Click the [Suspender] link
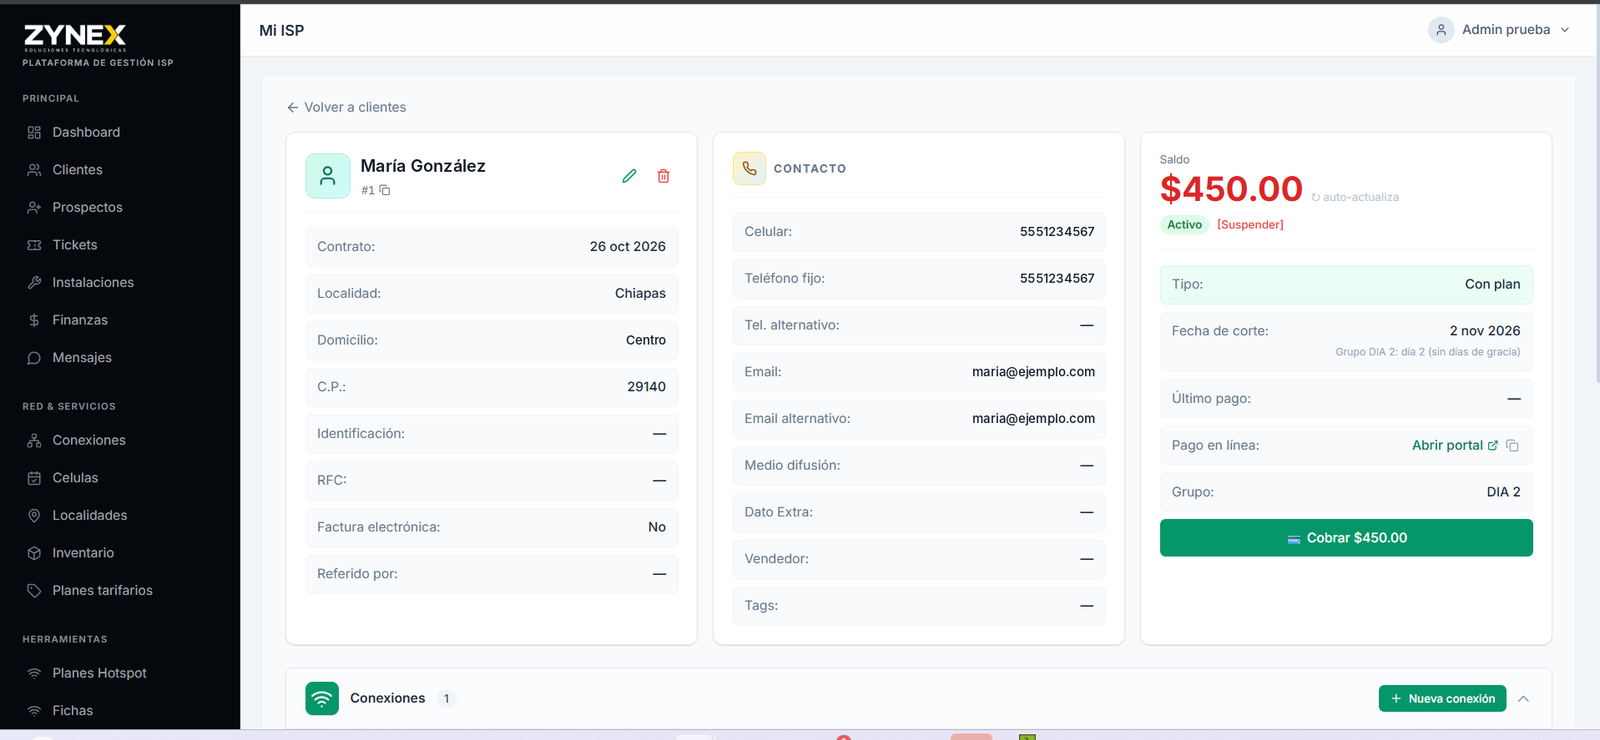The height and width of the screenshot is (740, 1600). [1250, 225]
